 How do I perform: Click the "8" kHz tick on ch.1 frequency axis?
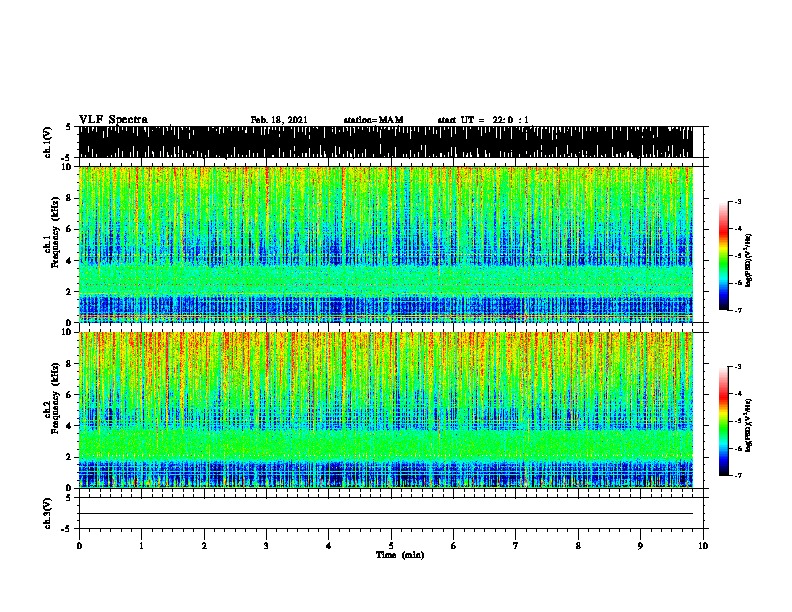tap(70, 198)
